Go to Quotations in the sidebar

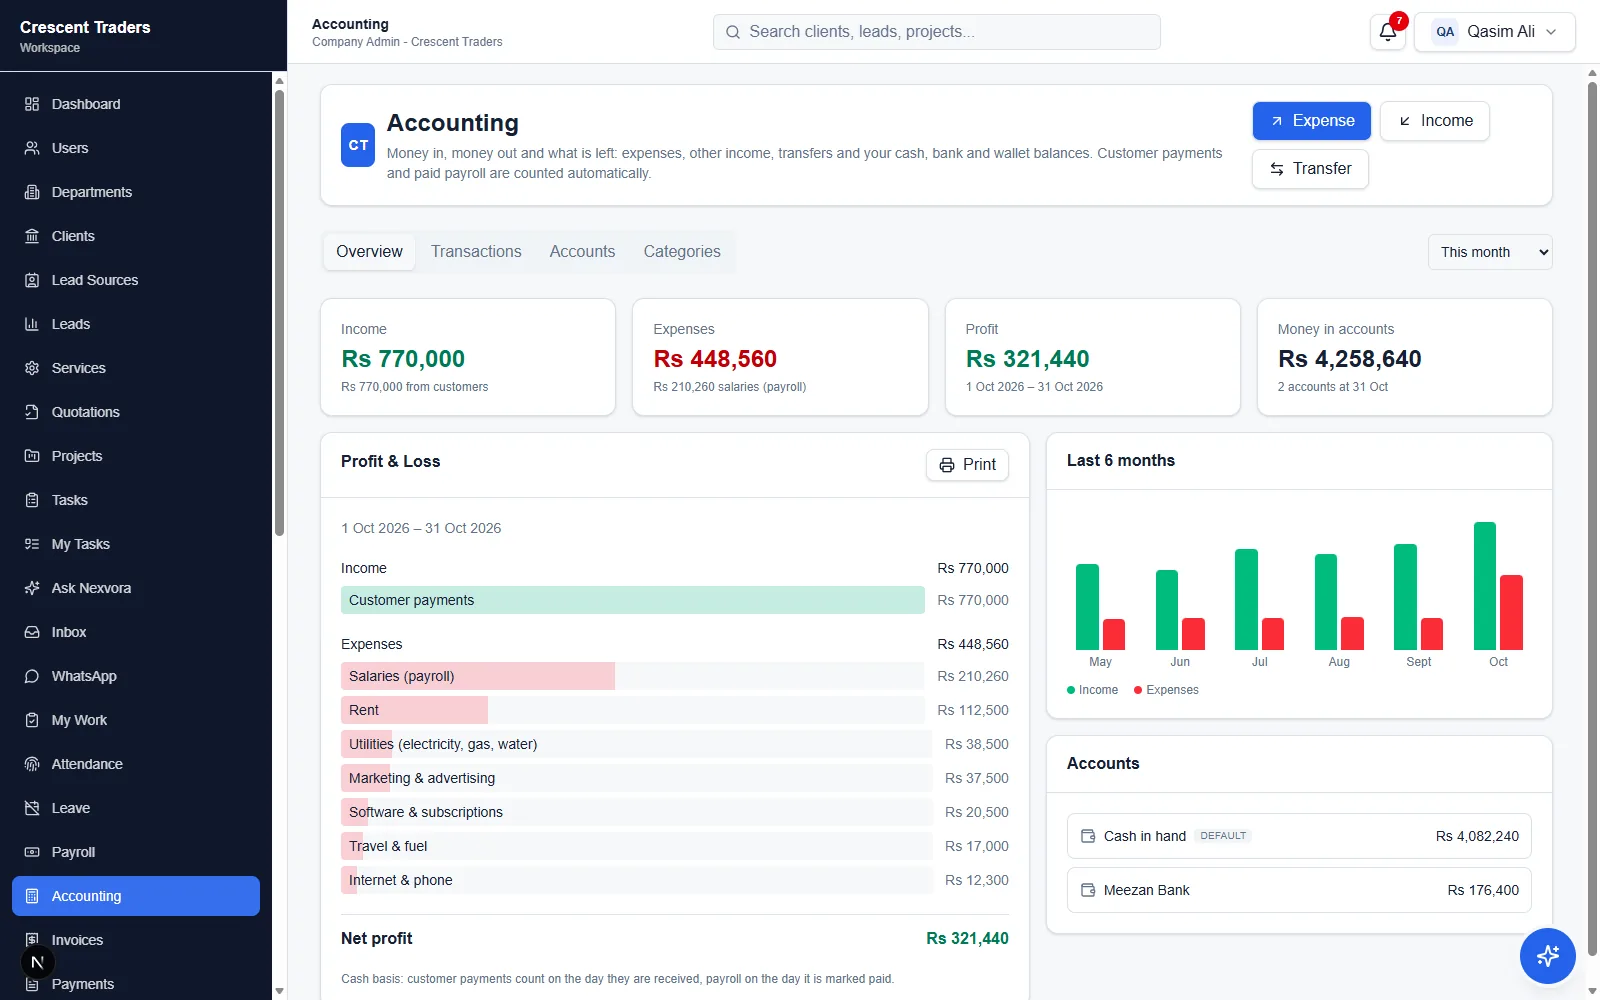click(x=136, y=412)
